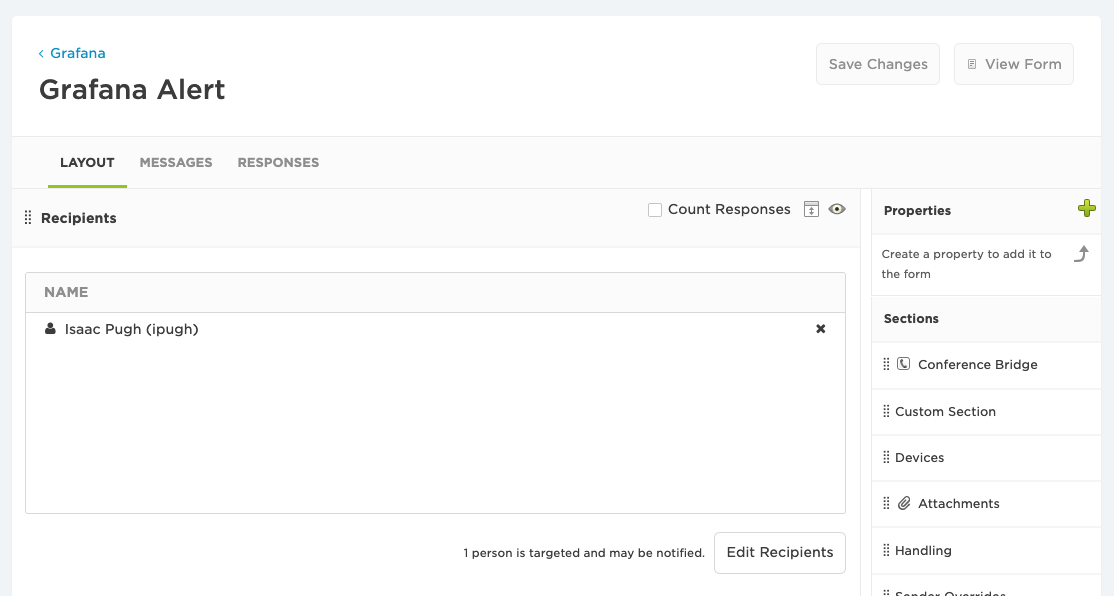Image resolution: width=1114 pixels, height=596 pixels.
Task: Select the Handling section item
Action: pyautogui.click(x=986, y=551)
